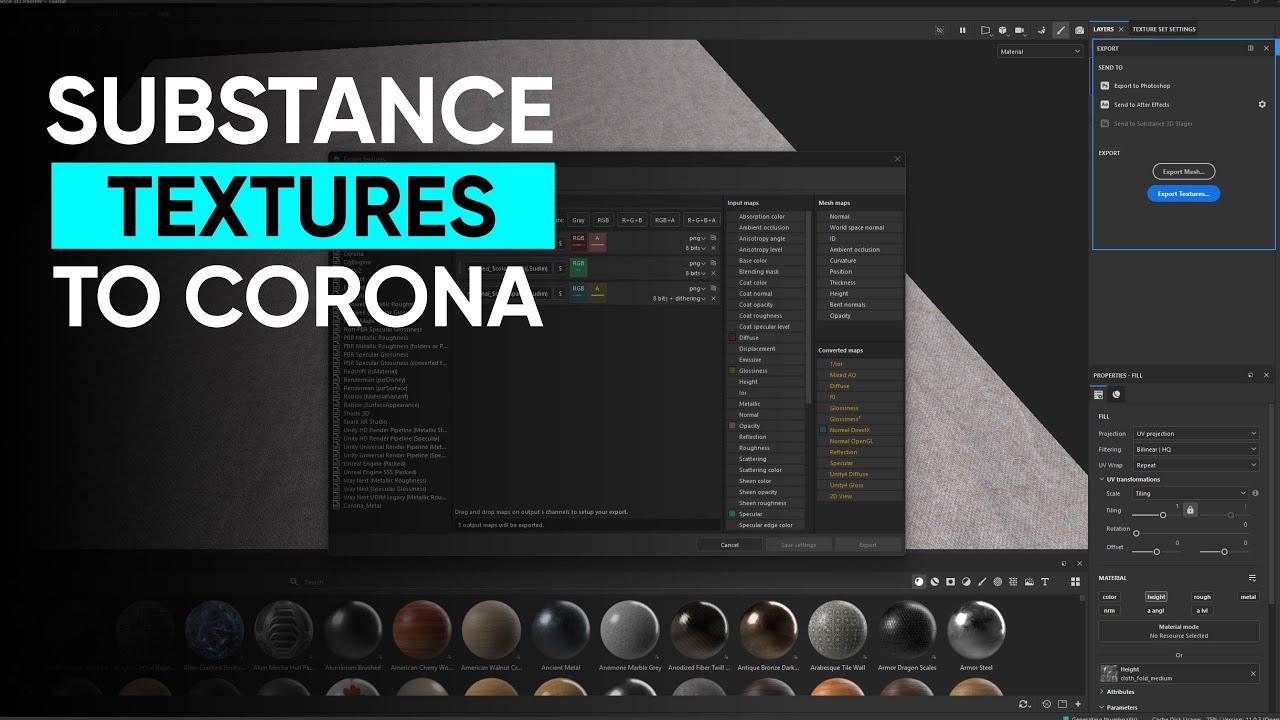Screen dimensions: 1280x720
Task: Click the Diffuse input map color swatch
Action: 732,338
